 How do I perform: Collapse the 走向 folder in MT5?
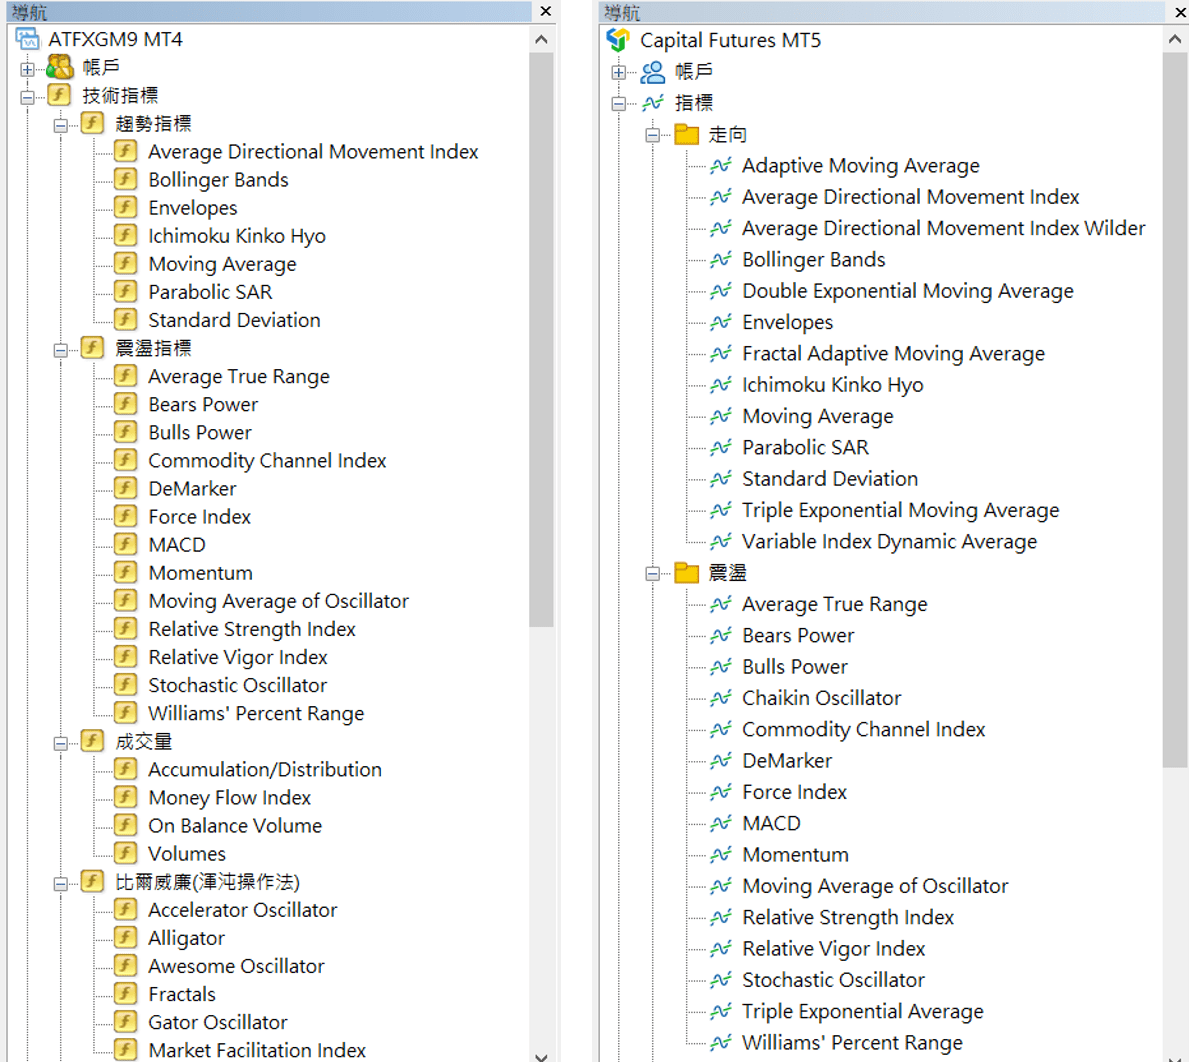pos(653,135)
